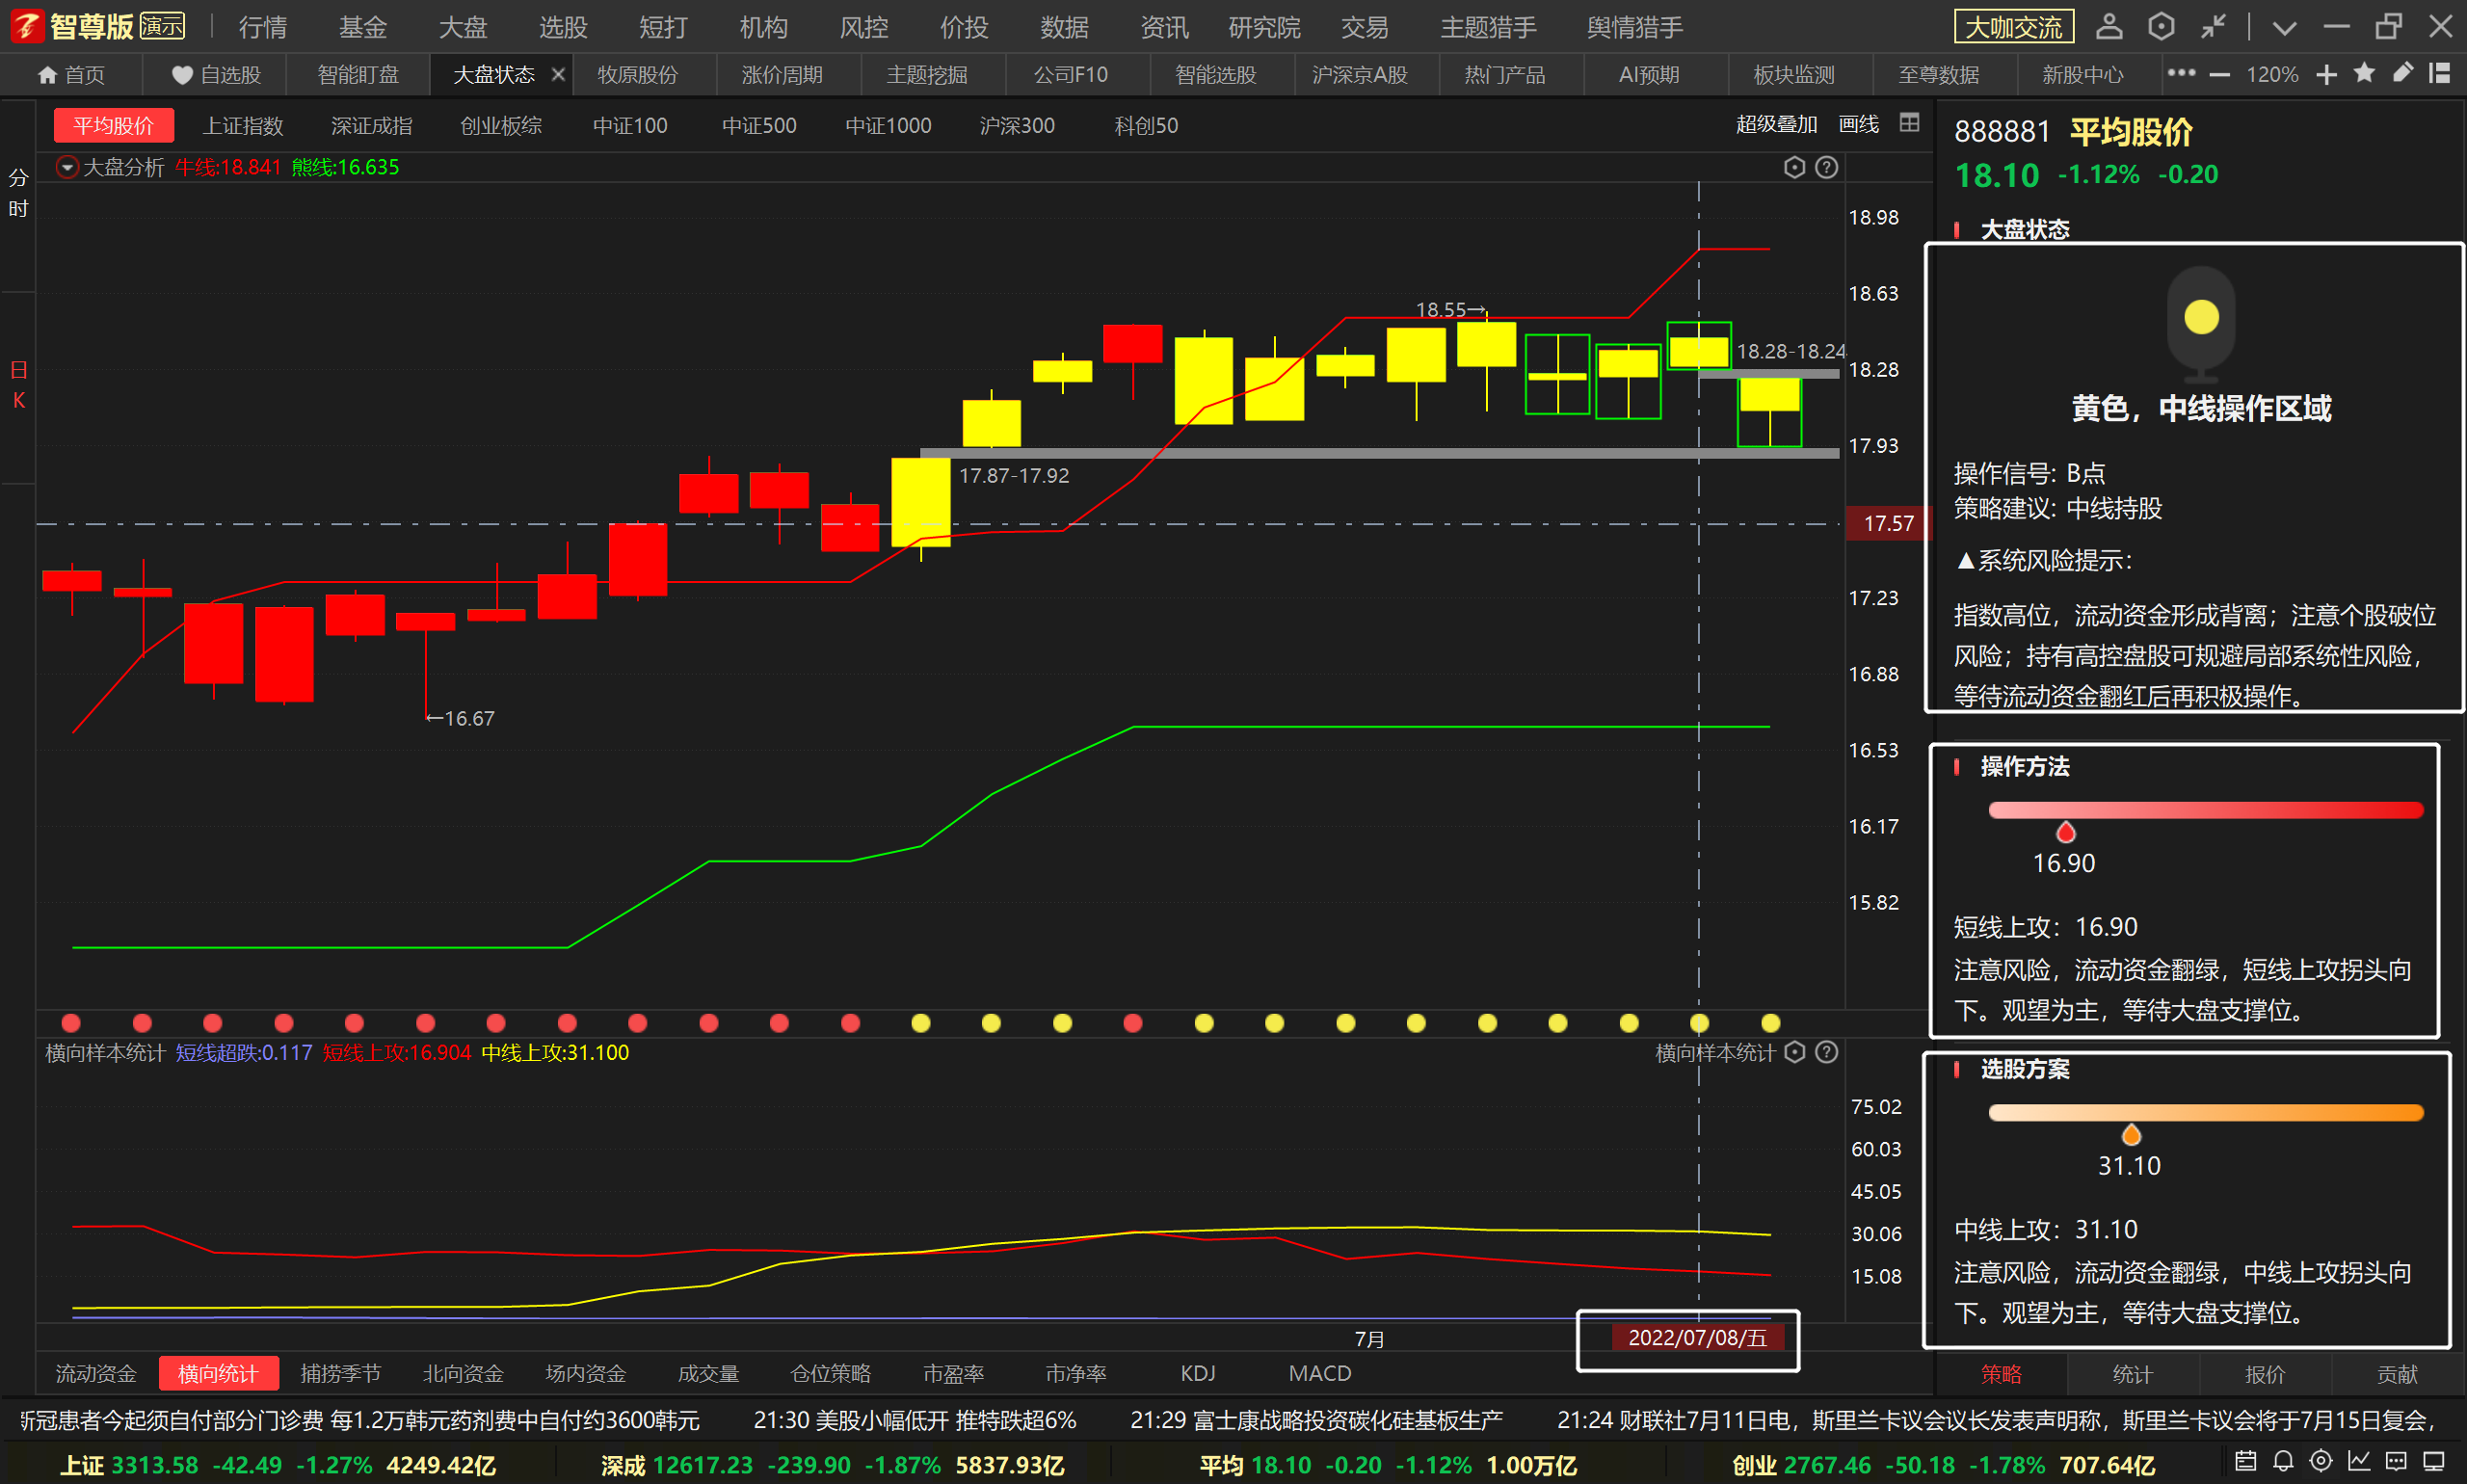Image resolution: width=2467 pixels, height=1484 pixels.
Task: Click the 画线 drawing button
Action: [1859, 124]
